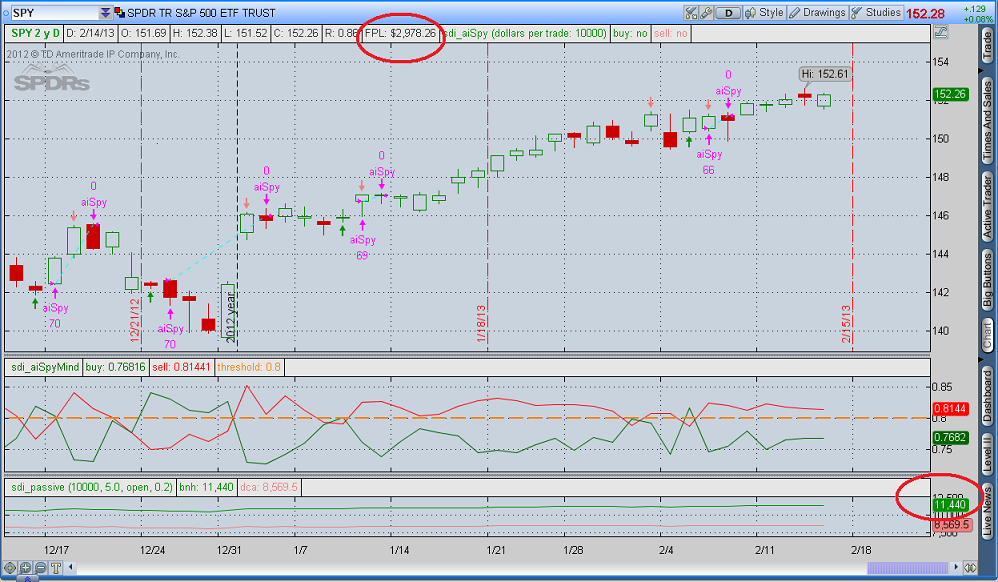
Task: Click the zoom out magnifier icon
Action: (40, 567)
